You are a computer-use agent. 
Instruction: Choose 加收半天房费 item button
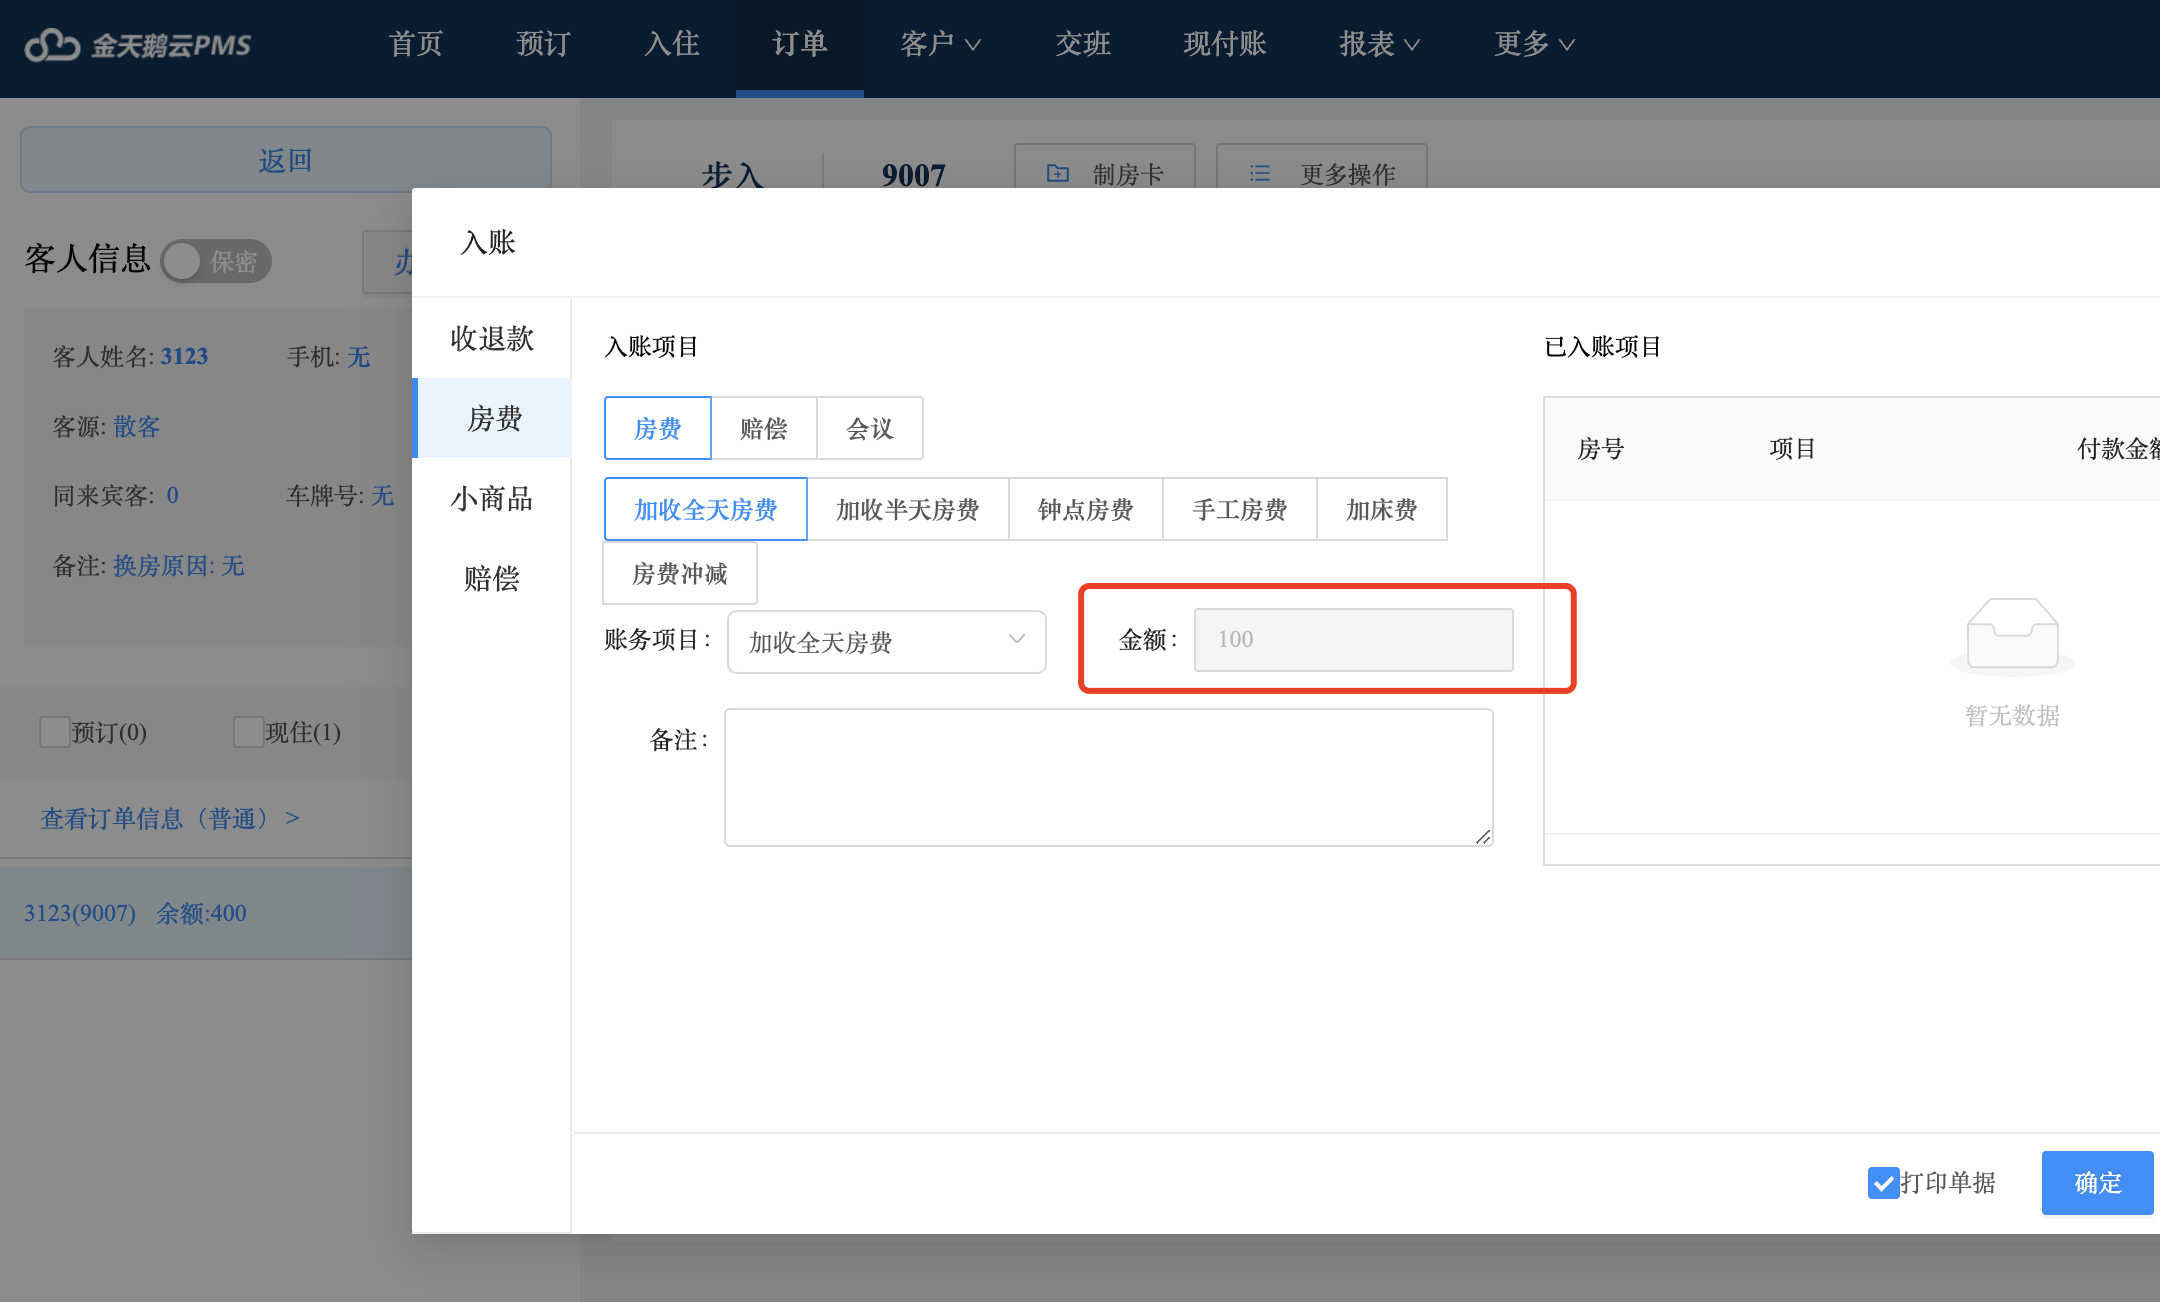(908, 509)
